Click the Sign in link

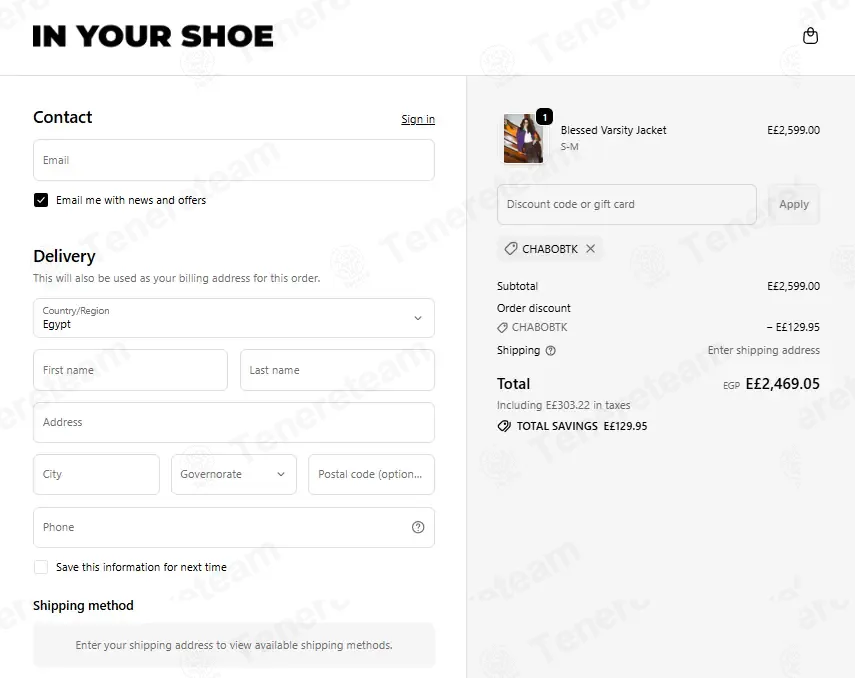(x=418, y=119)
